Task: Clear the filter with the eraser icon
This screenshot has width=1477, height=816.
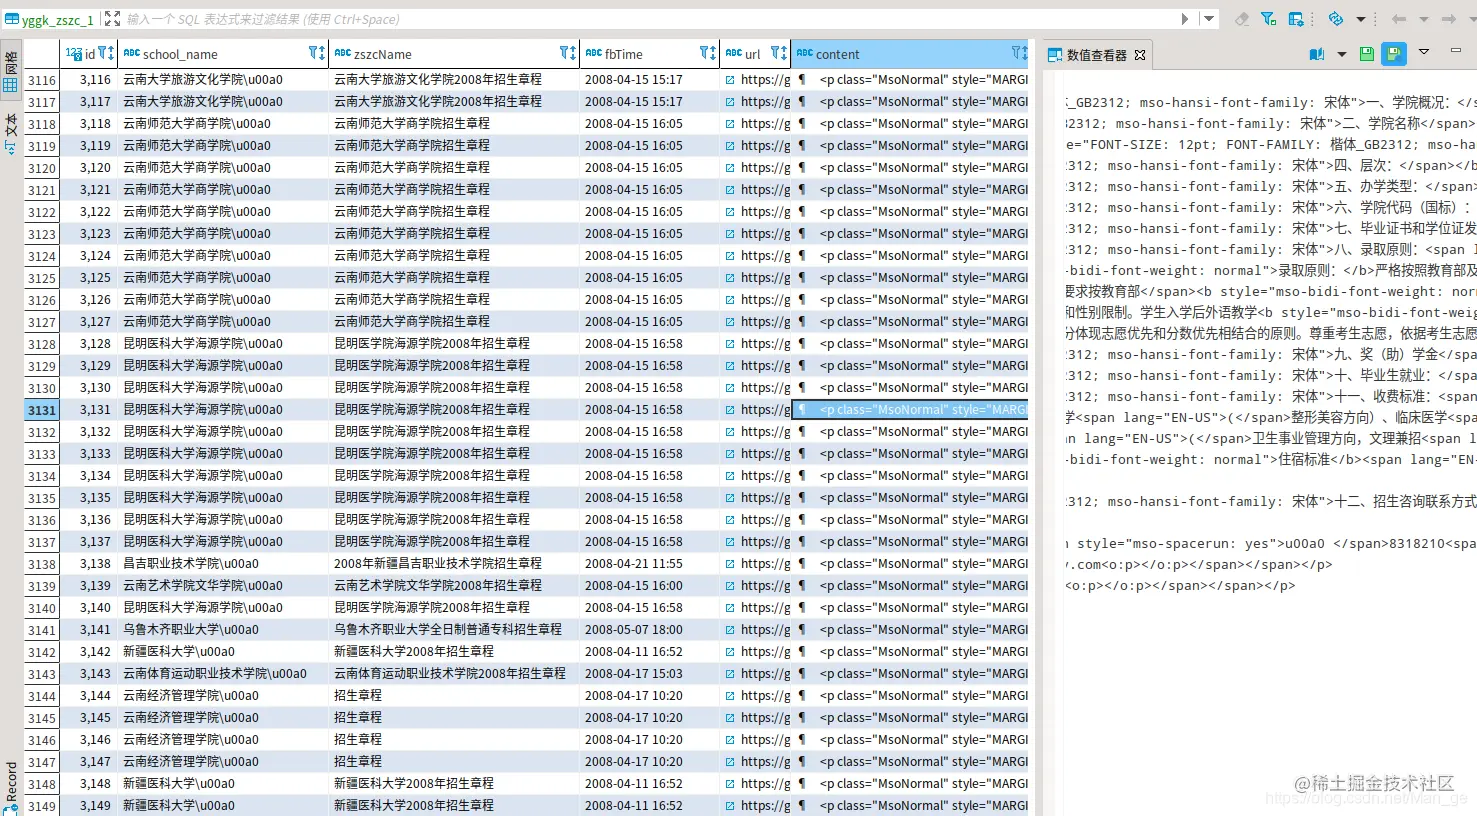Action: [x=1242, y=19]
